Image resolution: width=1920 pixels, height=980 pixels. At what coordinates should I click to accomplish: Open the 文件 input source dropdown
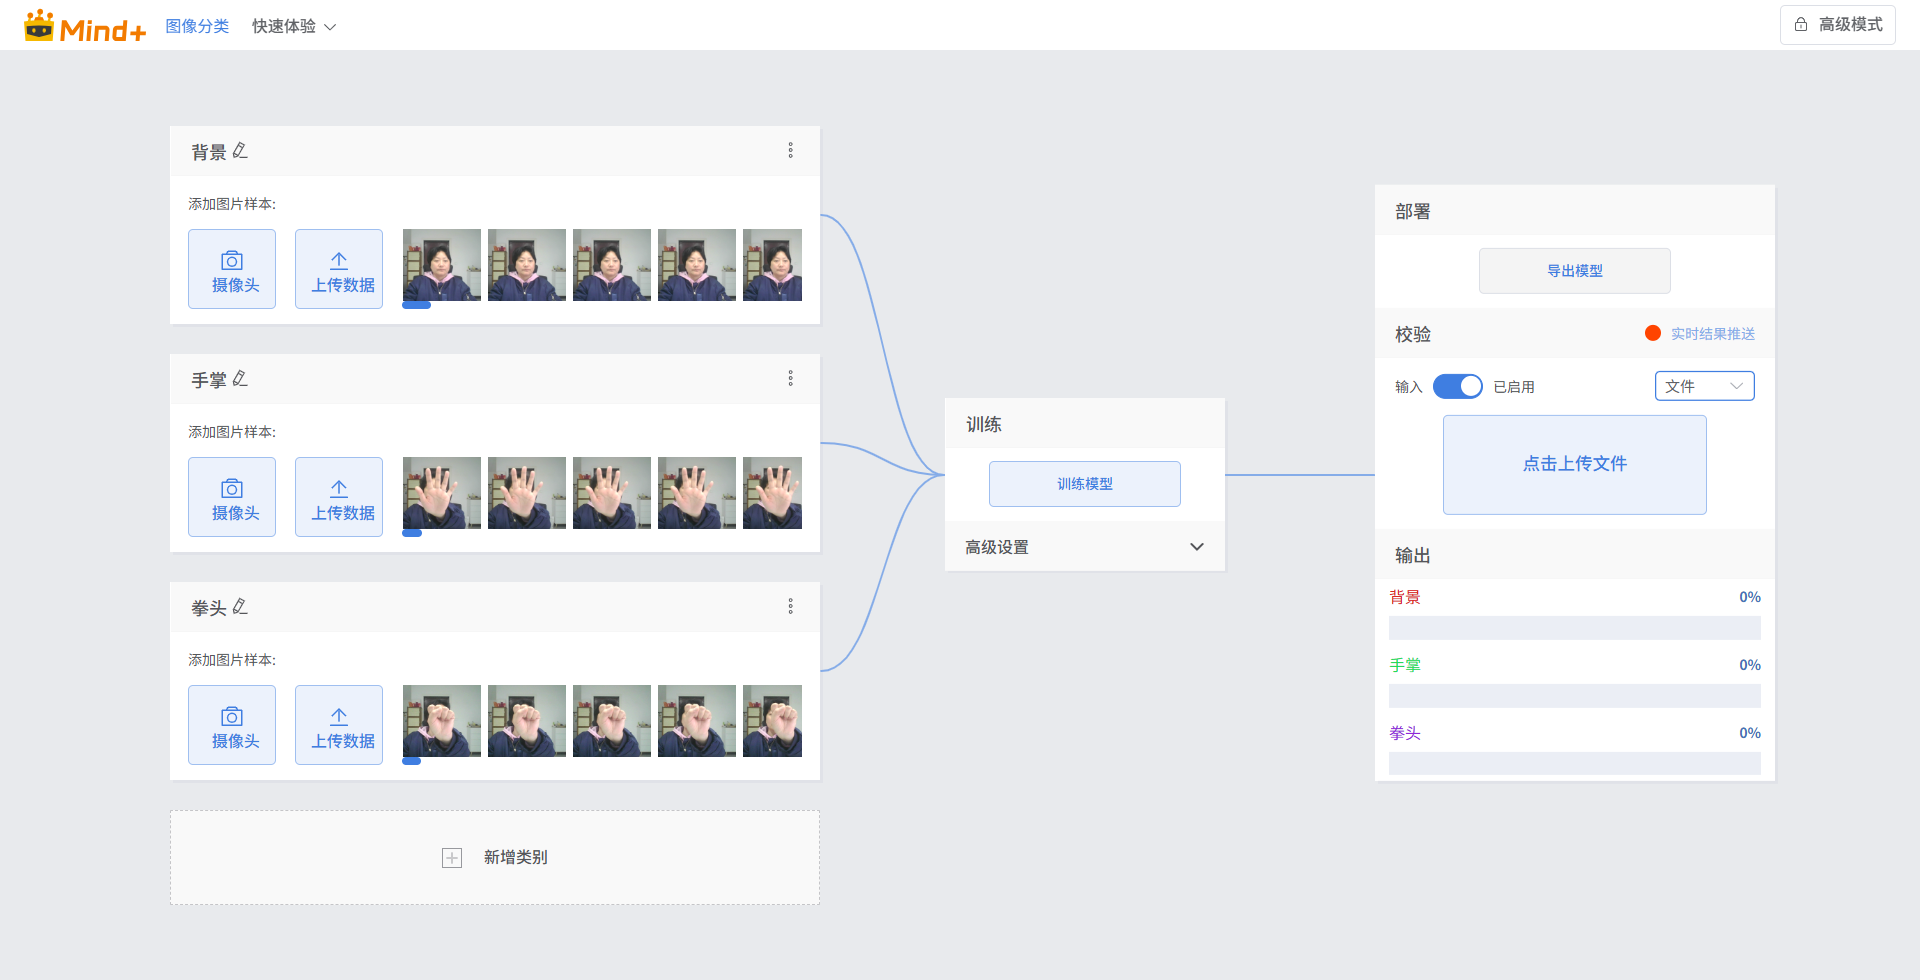(1704, 386)
